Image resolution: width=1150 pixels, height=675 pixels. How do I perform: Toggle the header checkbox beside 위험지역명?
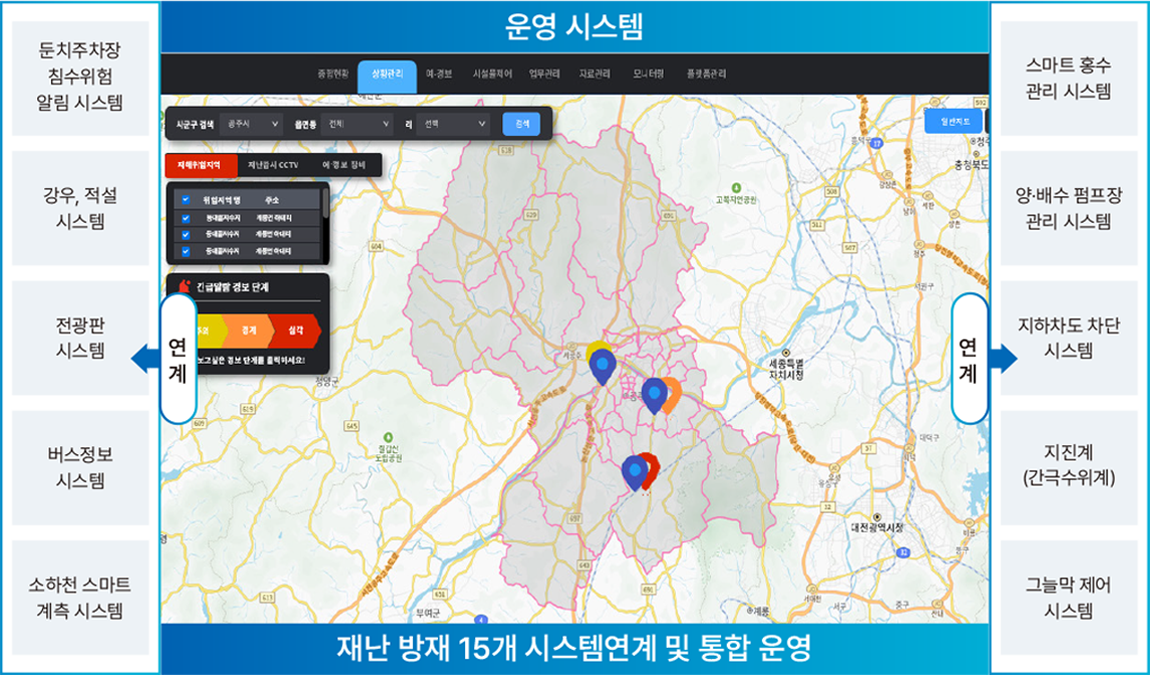(186, 200)
